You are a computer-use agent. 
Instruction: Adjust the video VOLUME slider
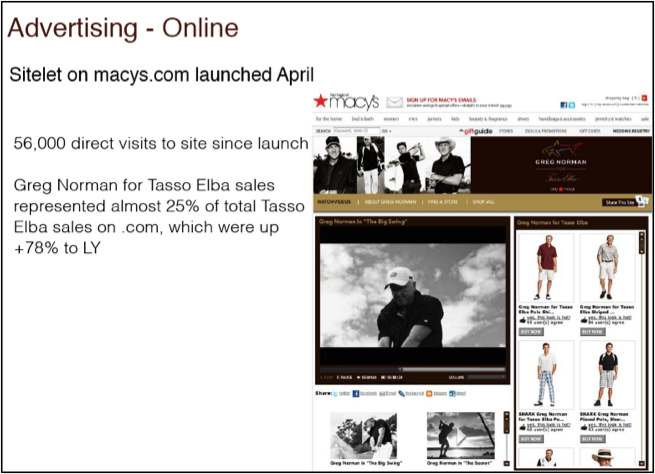click(x=486, y=377)
